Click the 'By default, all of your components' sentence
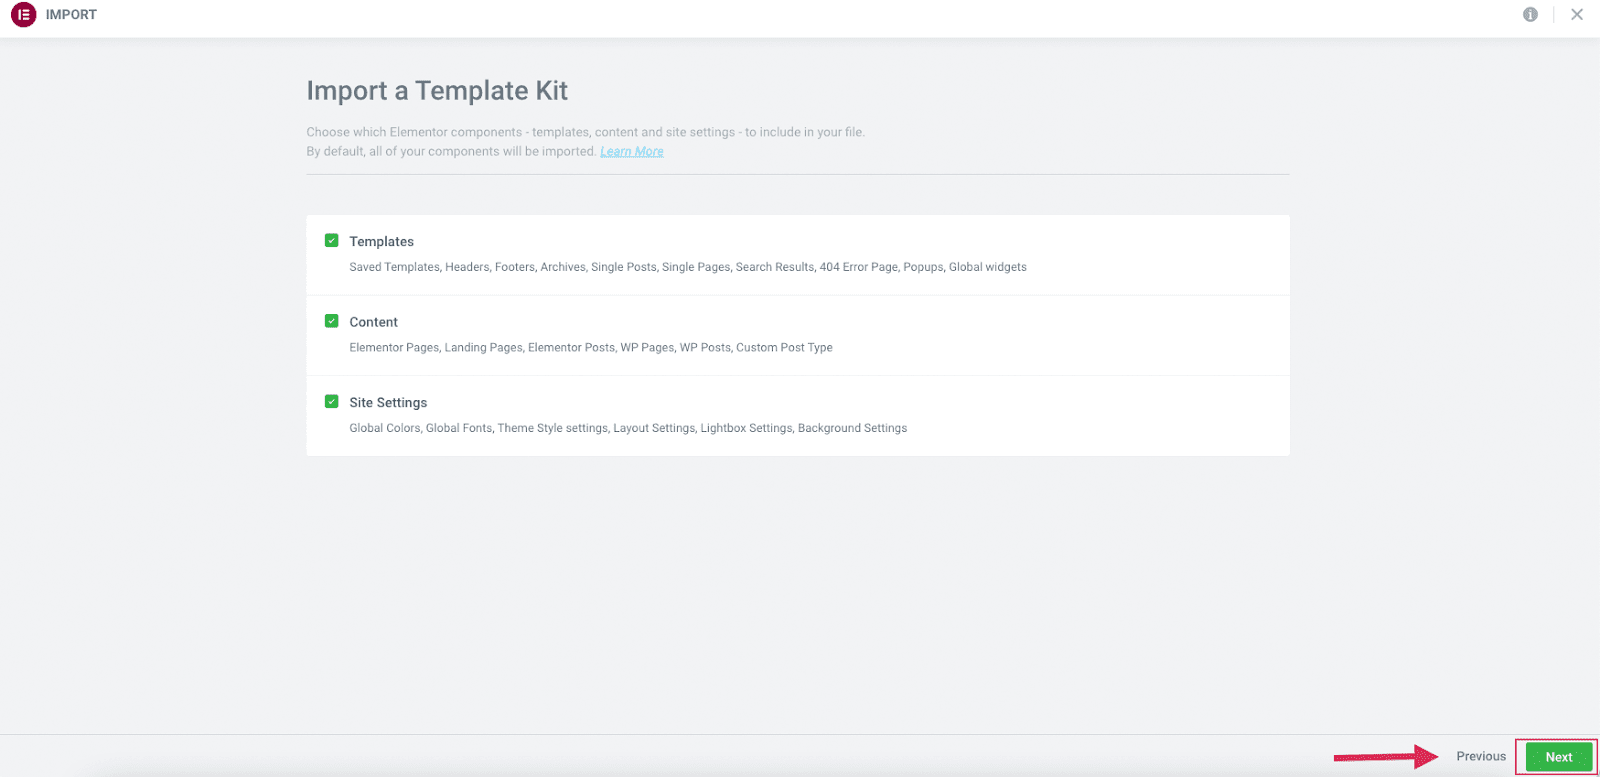 tap(450, 152)
